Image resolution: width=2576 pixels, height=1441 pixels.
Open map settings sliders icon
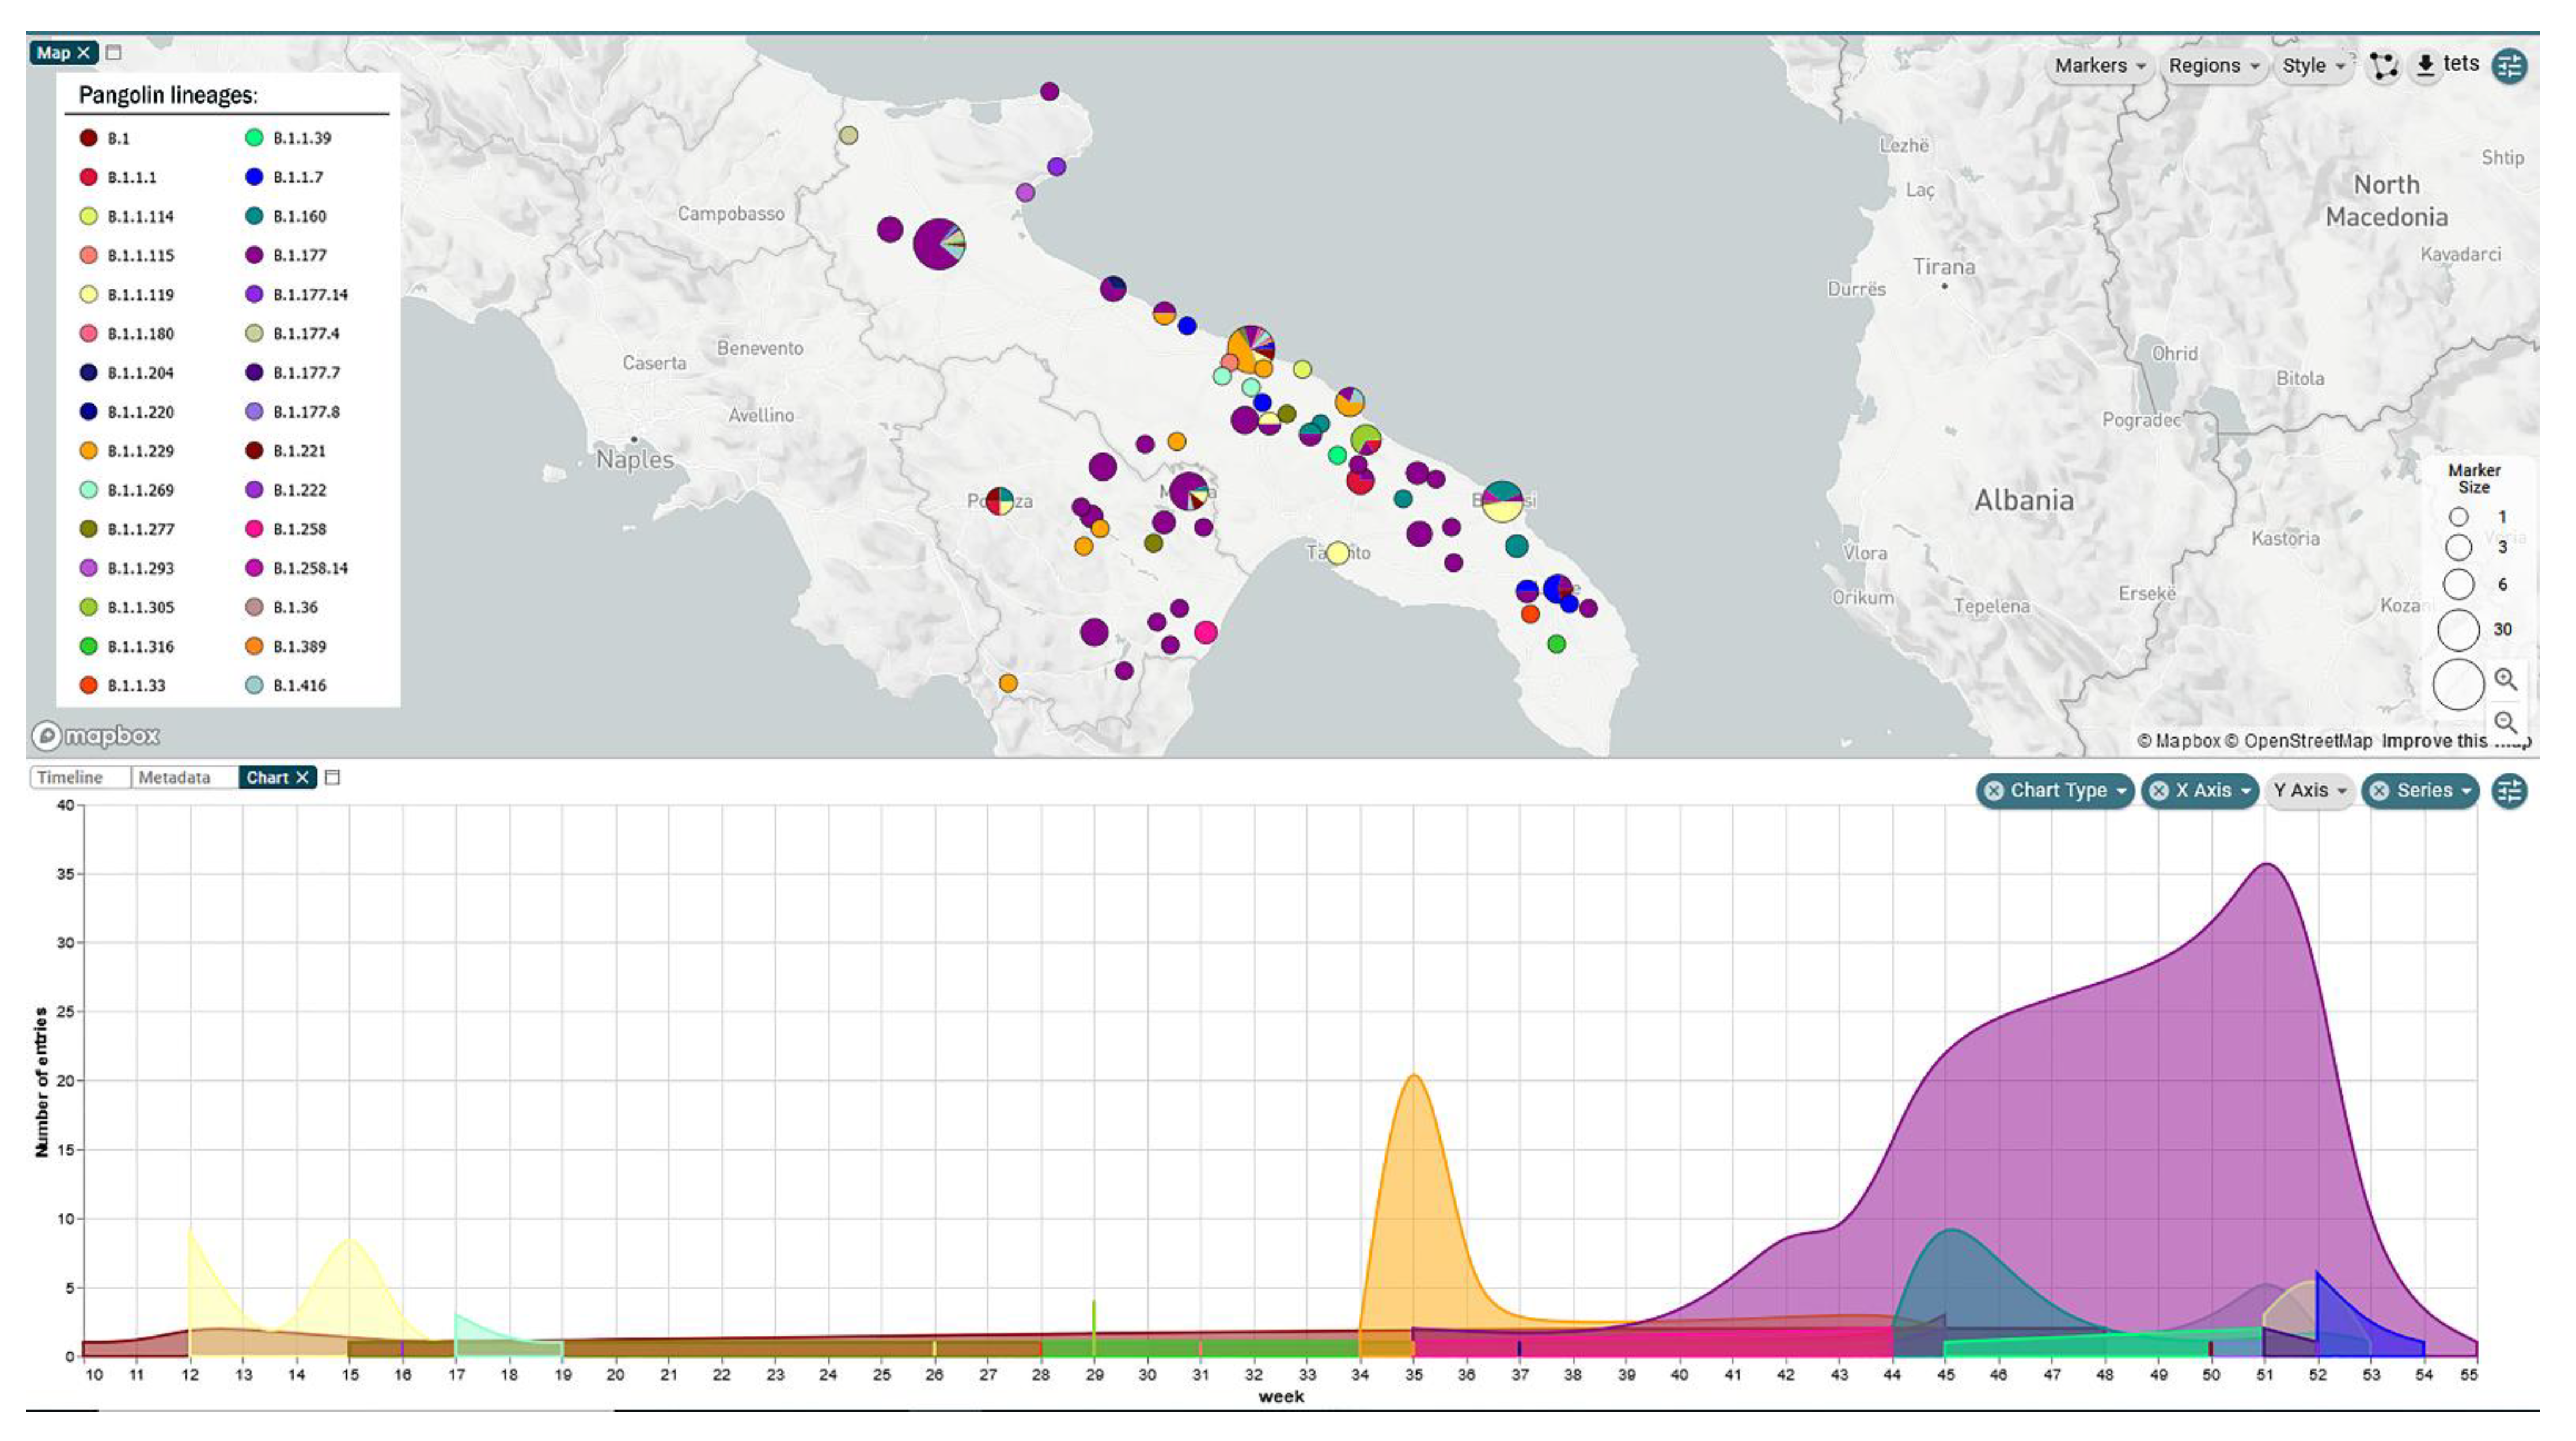click(2510, 66)
